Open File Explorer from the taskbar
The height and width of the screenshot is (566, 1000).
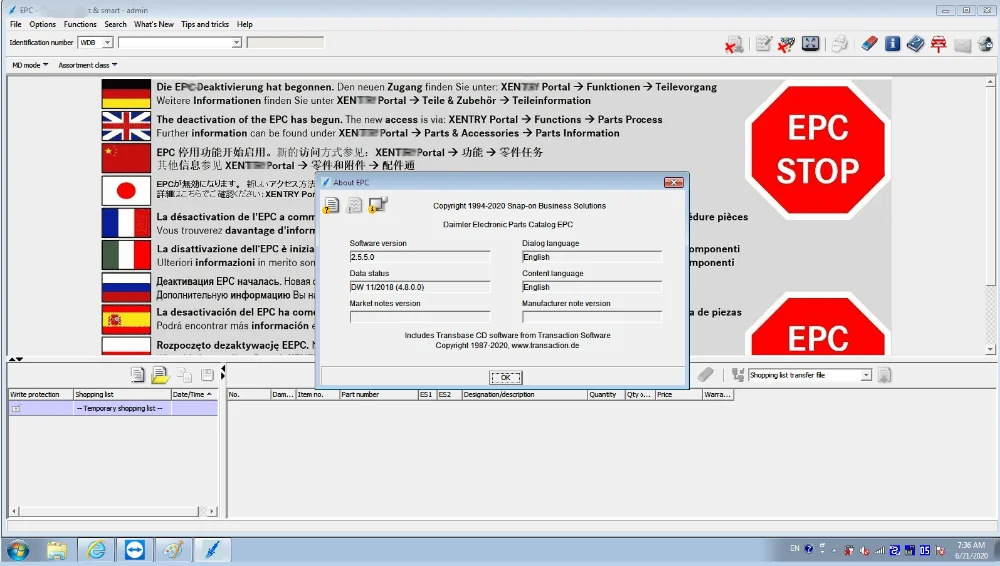point(57,550)
